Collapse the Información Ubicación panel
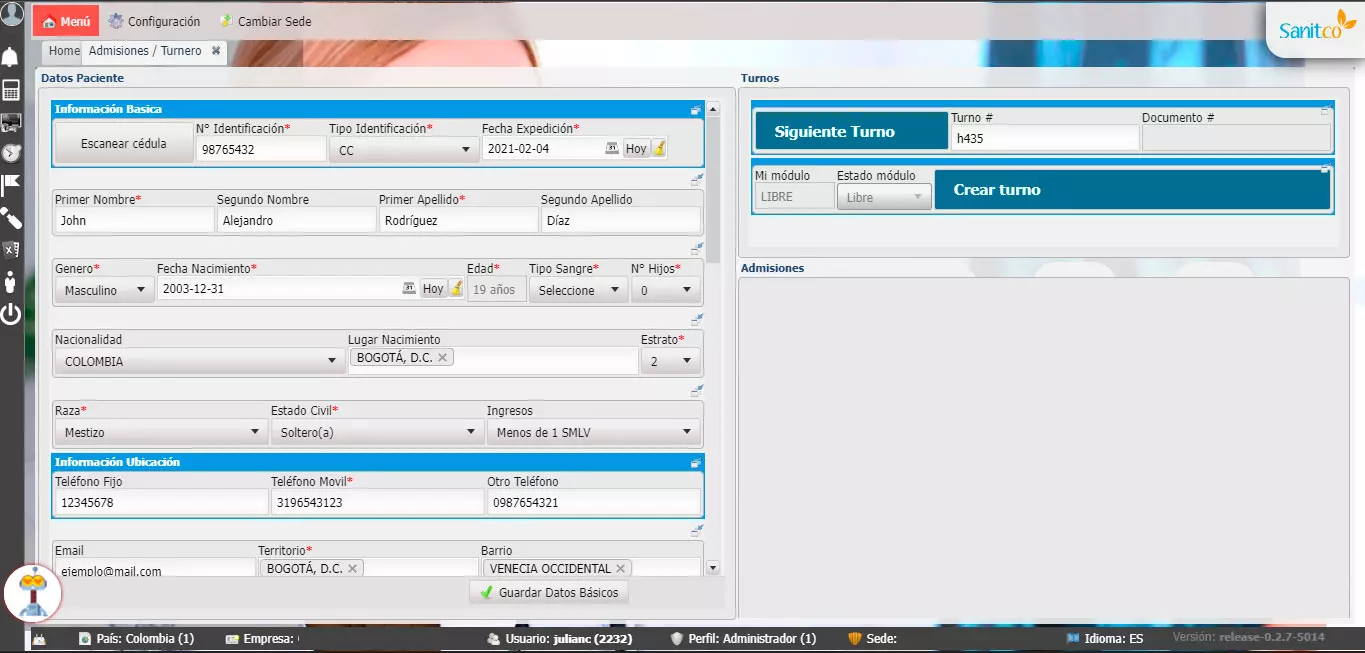 tap(695, 463)
